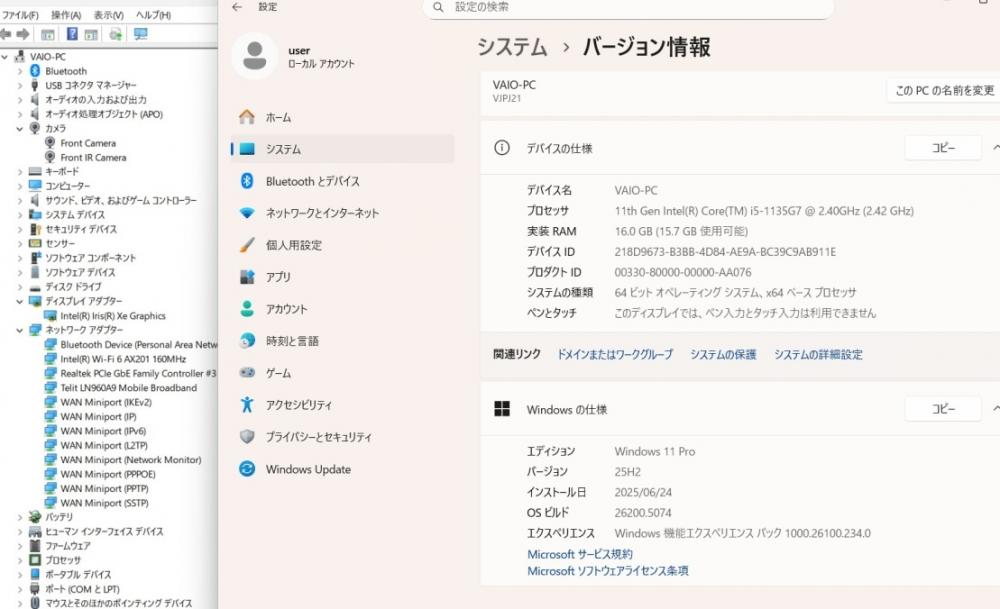1000x609 pixels.
Task: Click the Bluetooth icon in device tree
Action: [35, 71]
